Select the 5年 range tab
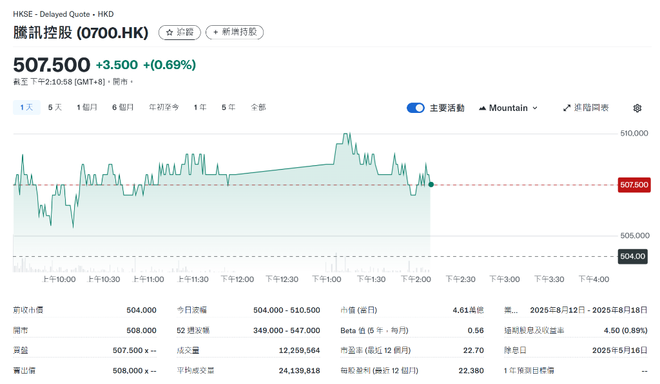This screenshot has width=660, height=384. pos(229,107)
